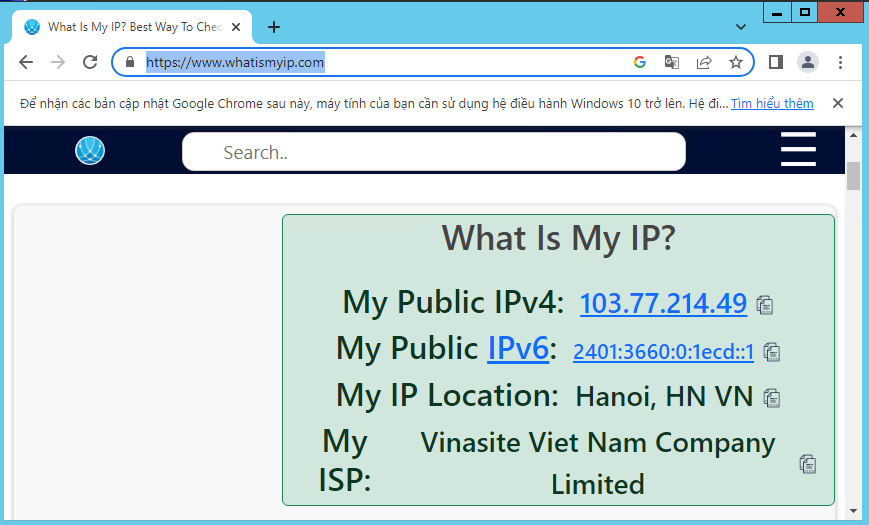Click the browser forward arrow
This screenshot has width=869, height=525.
pos(58,62)
